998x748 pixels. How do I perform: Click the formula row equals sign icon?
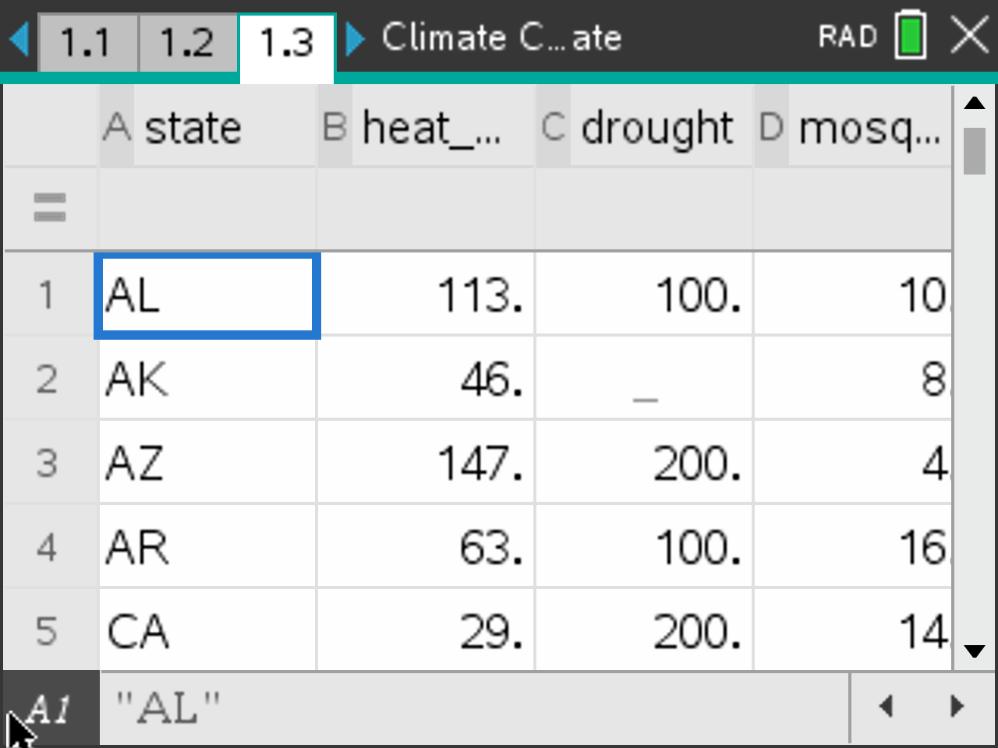tap(50, 208)
